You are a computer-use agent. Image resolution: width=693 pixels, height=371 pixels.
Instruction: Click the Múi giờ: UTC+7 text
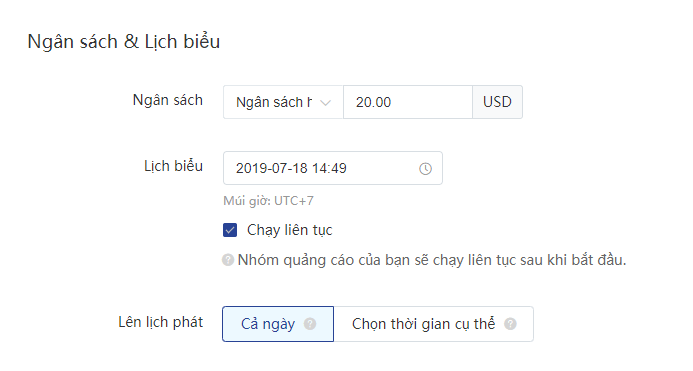[x=268, y=201]
